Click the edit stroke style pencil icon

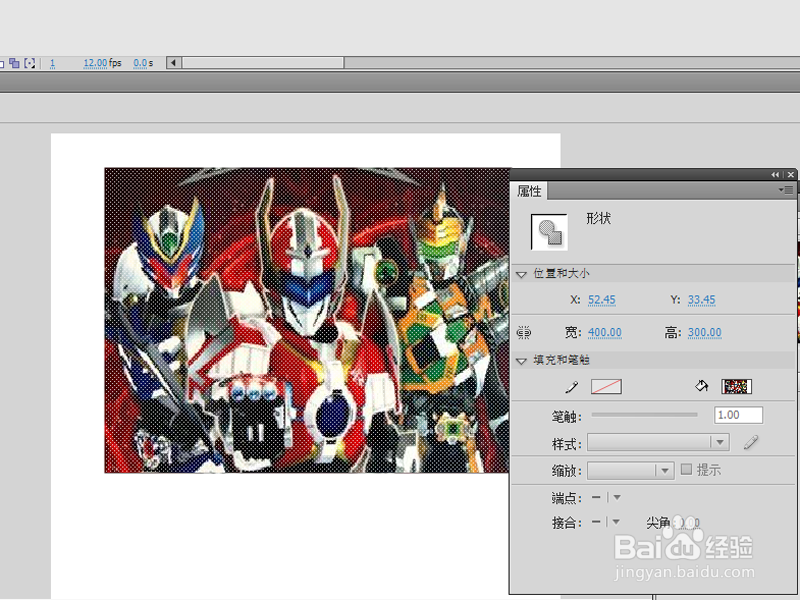coord(751,442)
